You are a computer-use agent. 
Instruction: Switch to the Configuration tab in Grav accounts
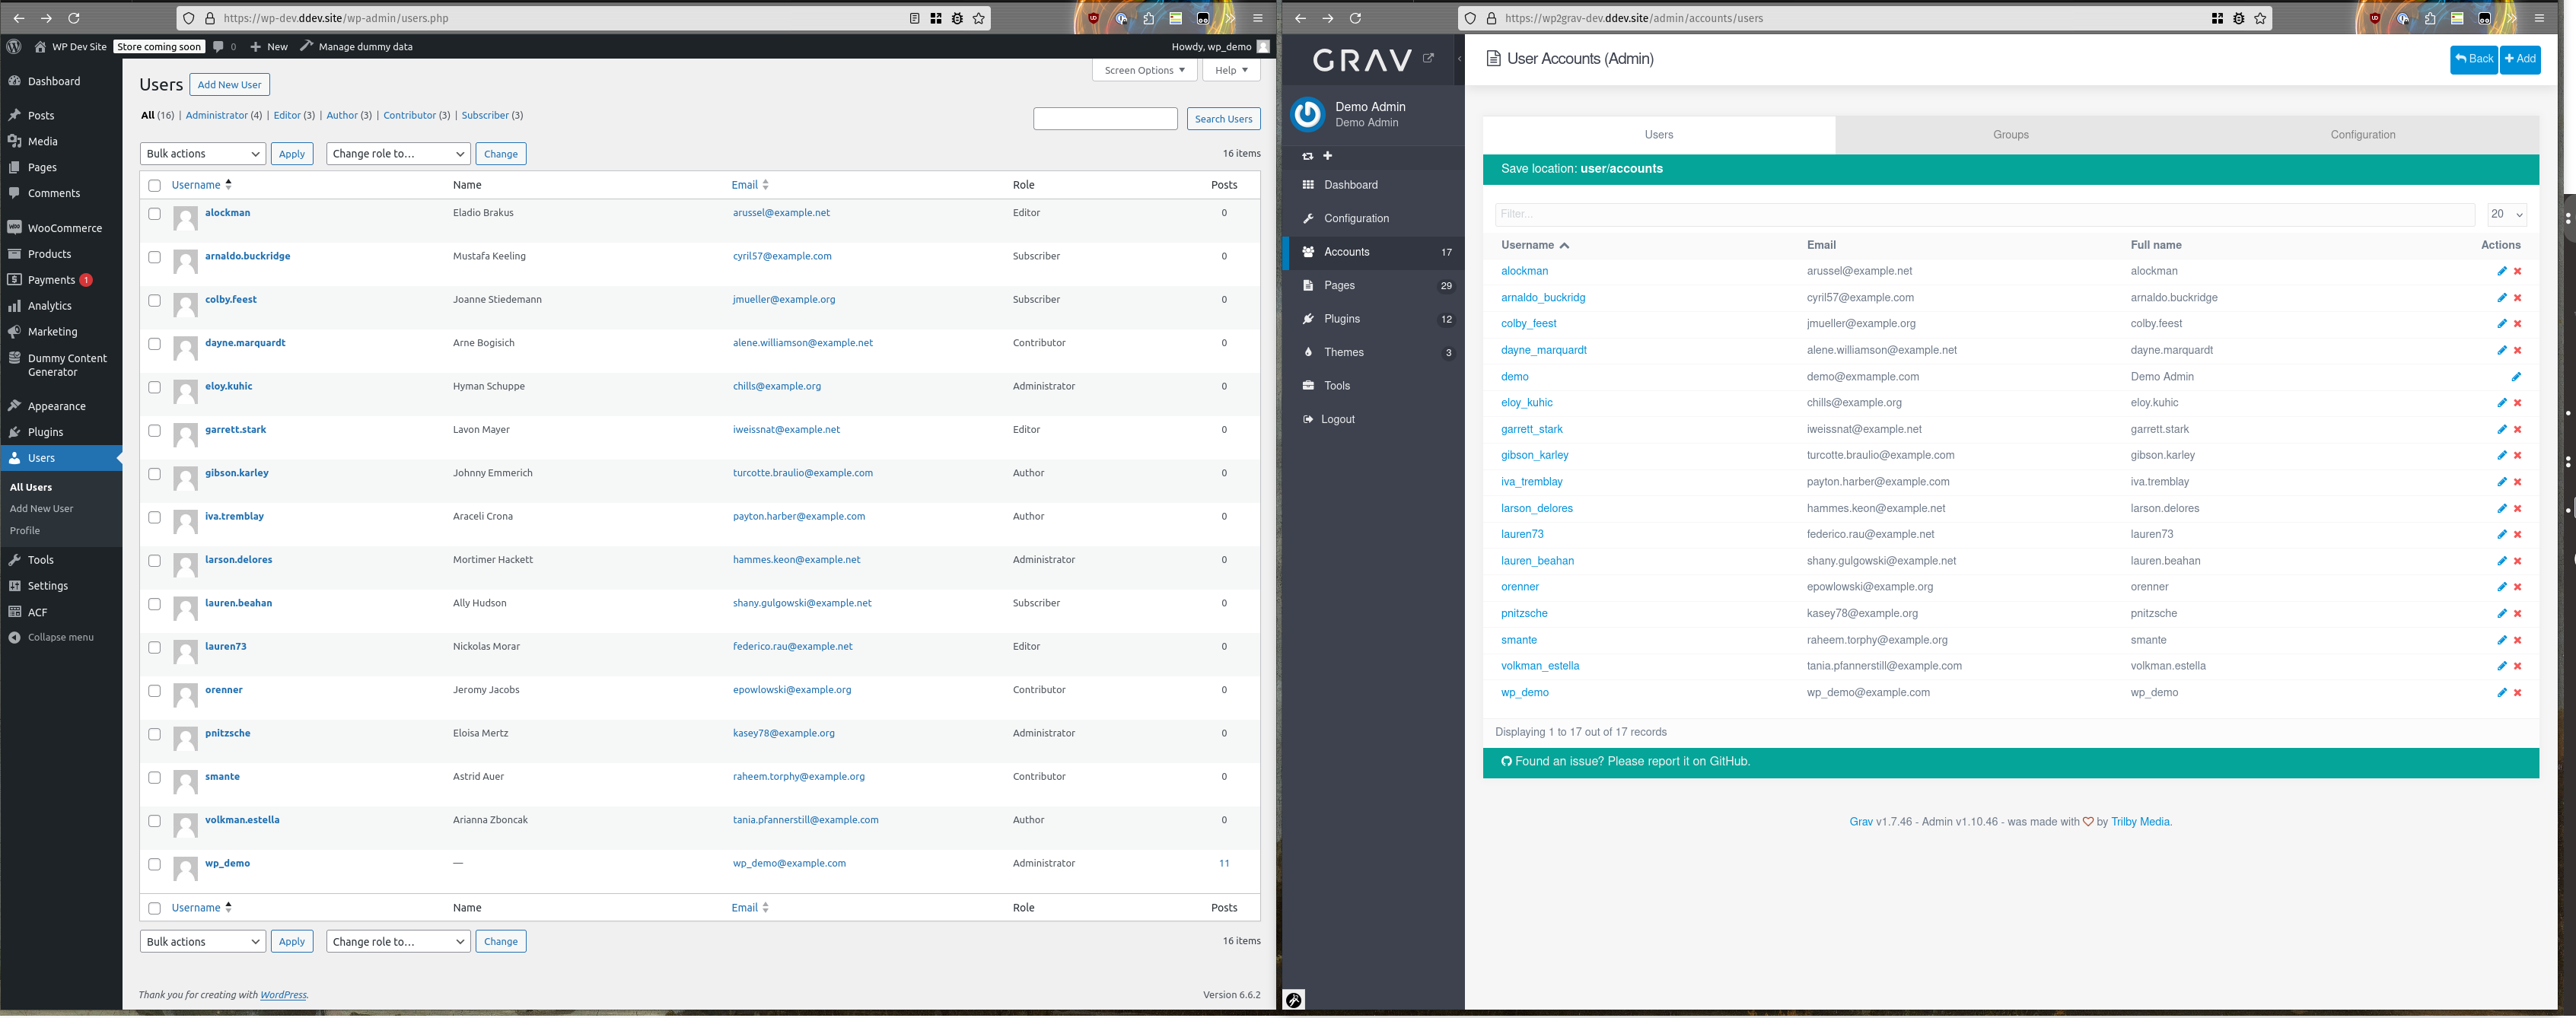point(2362,135)
